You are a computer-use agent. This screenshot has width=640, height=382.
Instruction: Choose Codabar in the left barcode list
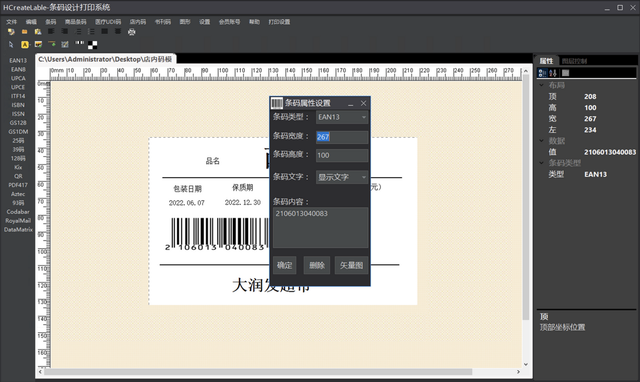tap(18, 212)
